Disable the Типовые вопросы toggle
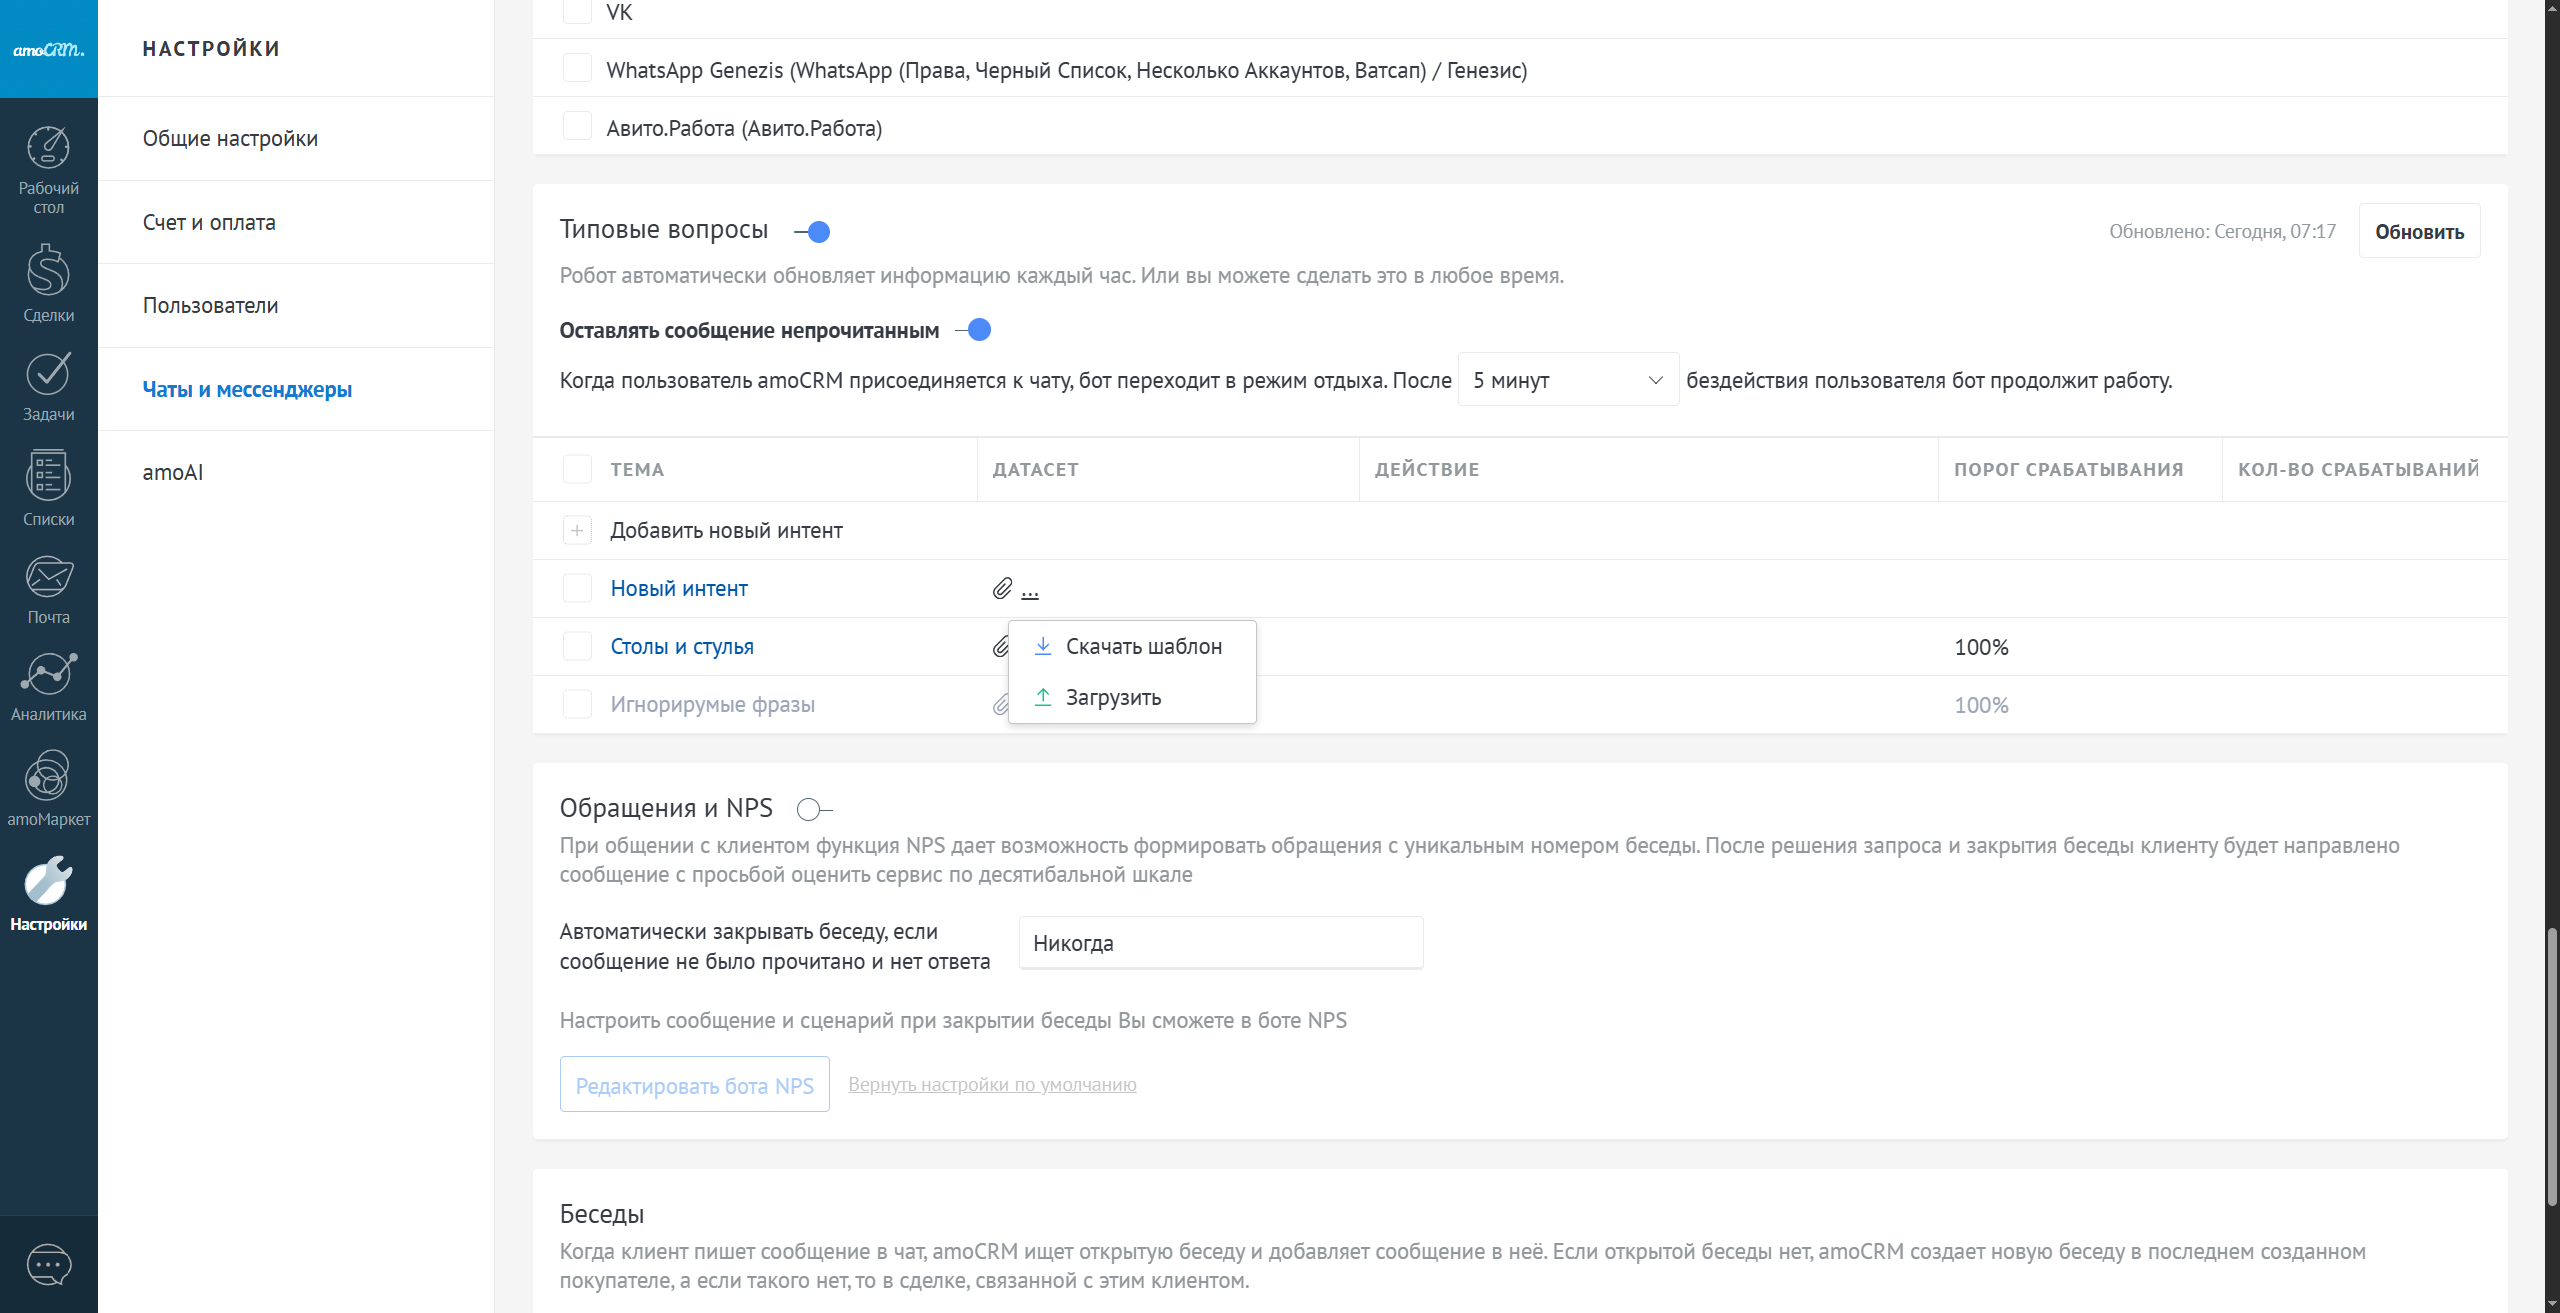Image resolution: width=2560 pixels, height=1313 pixels. point(813,232)
